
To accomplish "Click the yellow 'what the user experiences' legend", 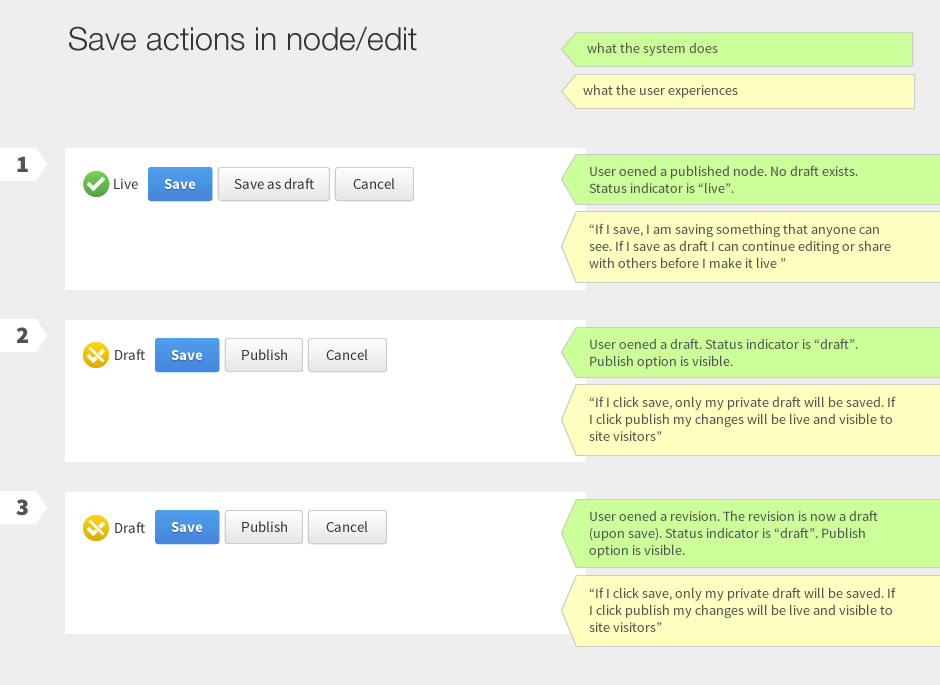I will point(740,91).
